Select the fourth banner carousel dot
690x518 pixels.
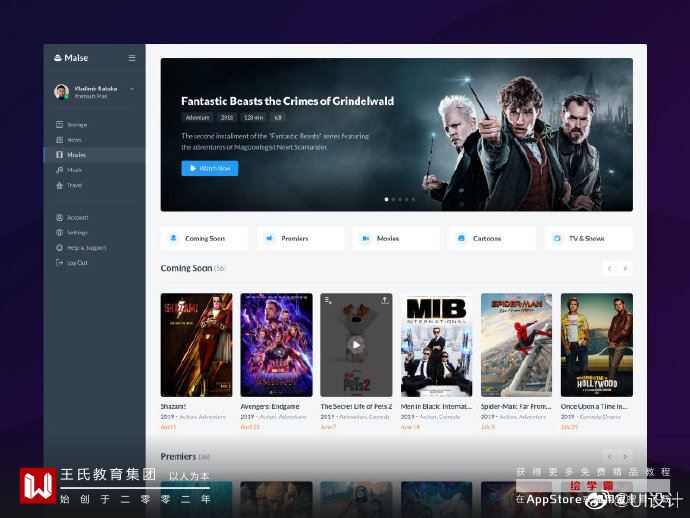[406, 199]
